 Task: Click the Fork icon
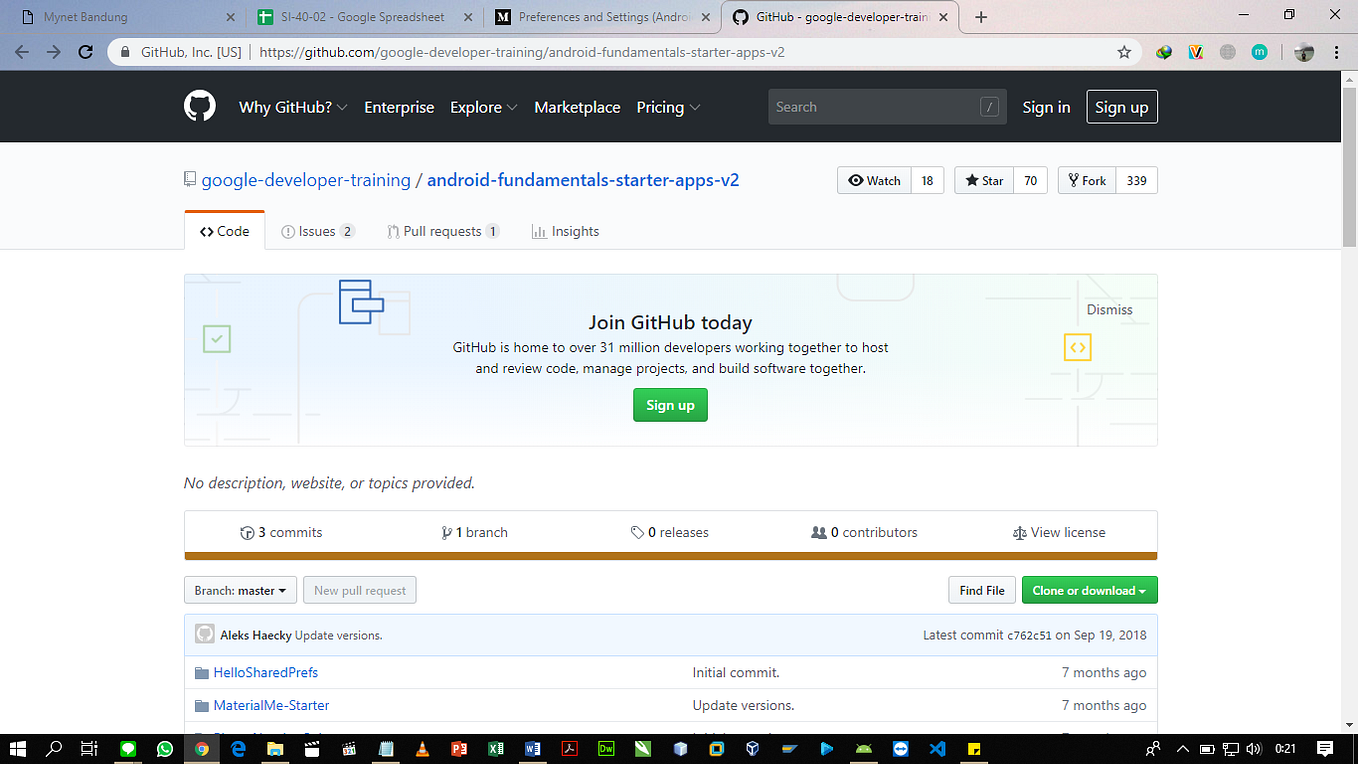1072,180
